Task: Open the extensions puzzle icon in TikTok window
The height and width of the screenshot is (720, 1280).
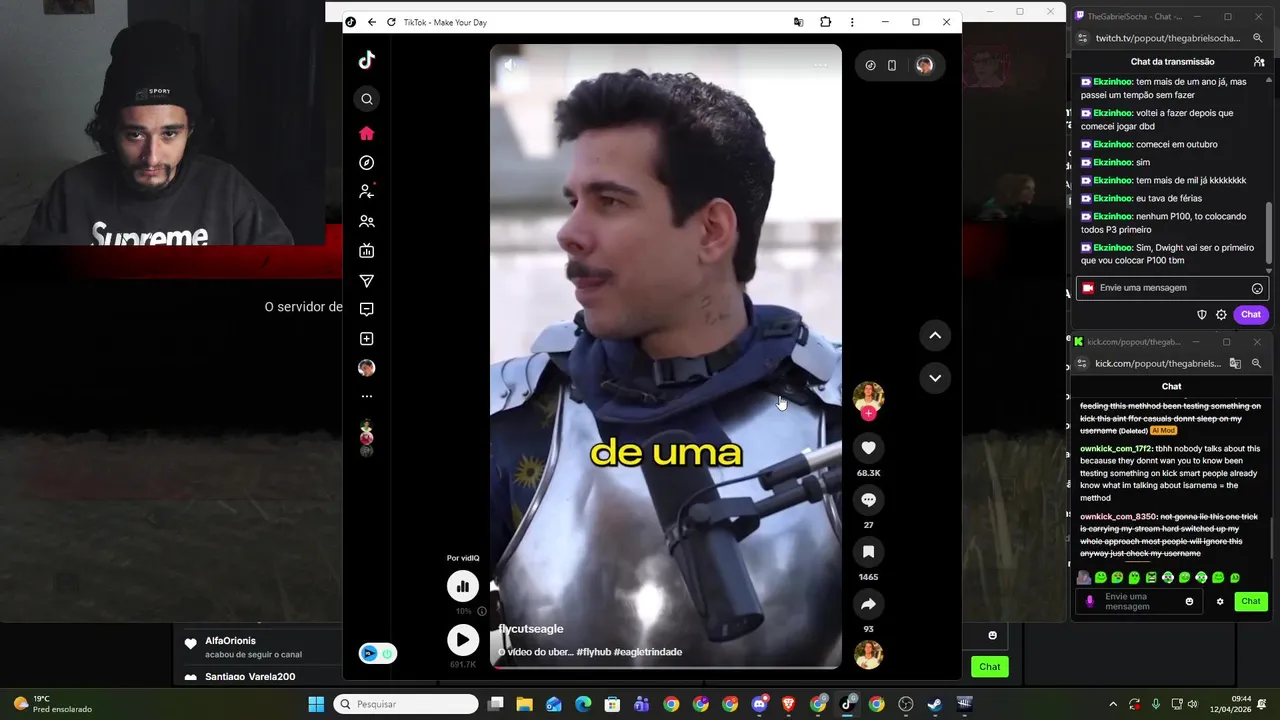Action: click(825, 22)
